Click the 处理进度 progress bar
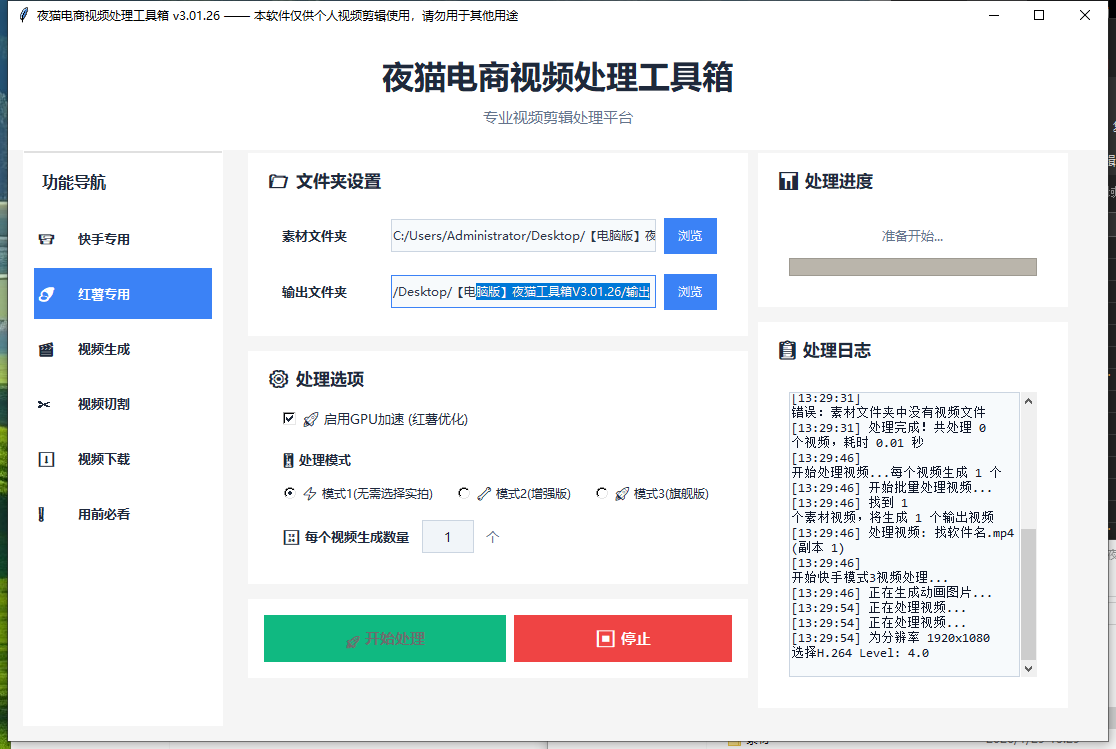The width and height of the screenshot is (1116, 749). [912, 266]
